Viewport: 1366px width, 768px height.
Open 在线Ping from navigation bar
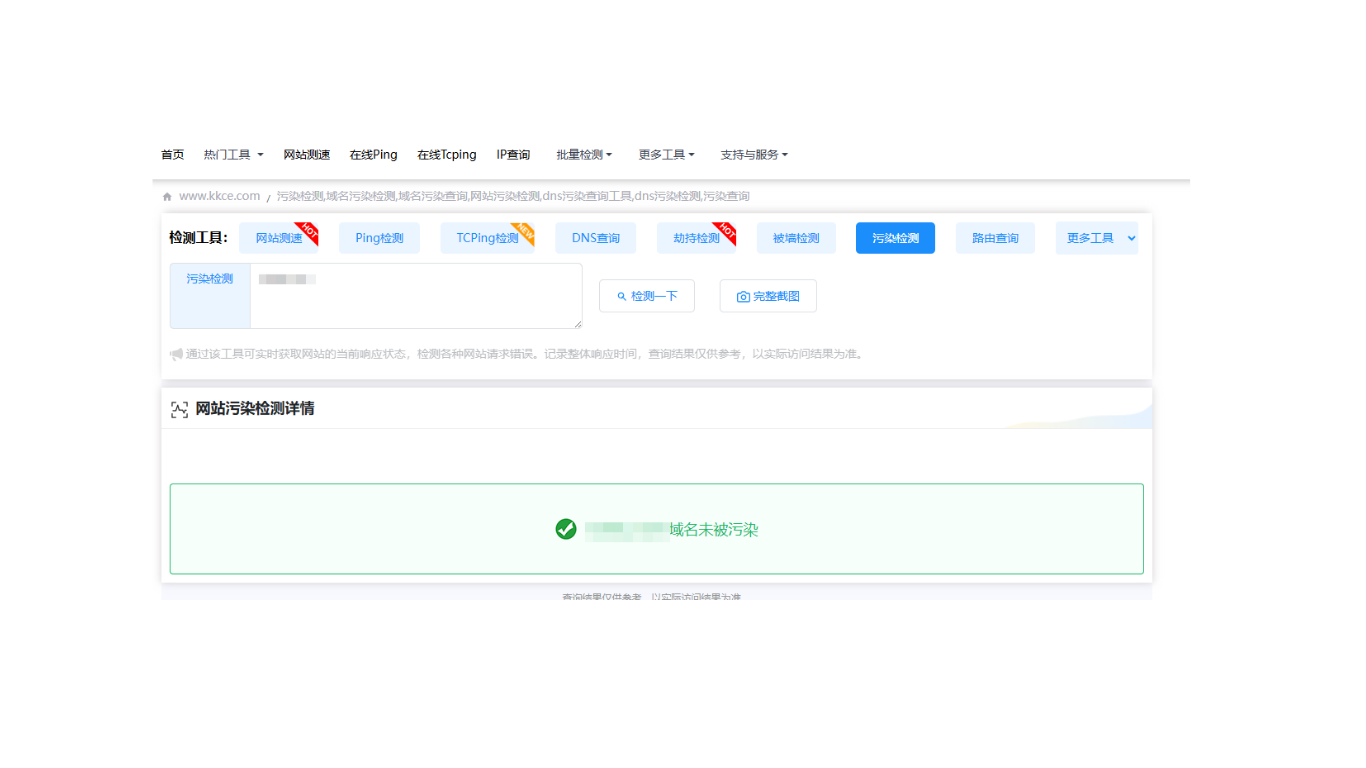coord(373,155)
